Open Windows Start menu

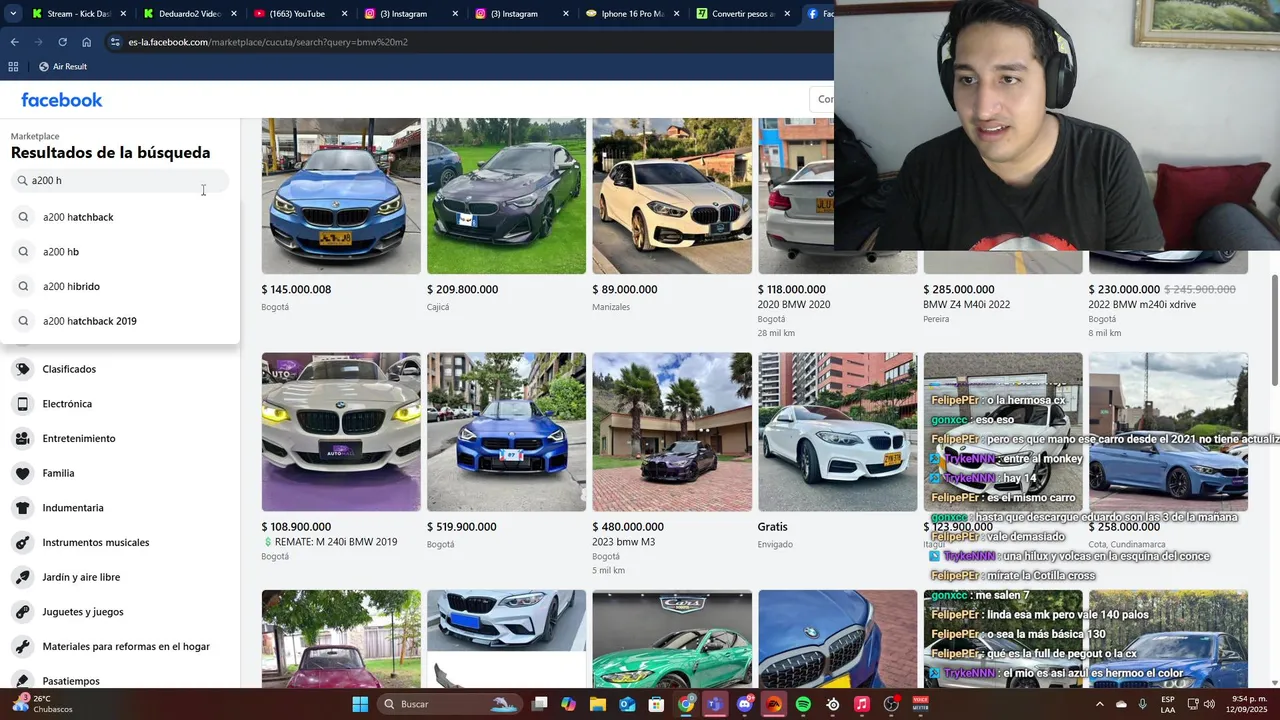[x=360, y=704]
